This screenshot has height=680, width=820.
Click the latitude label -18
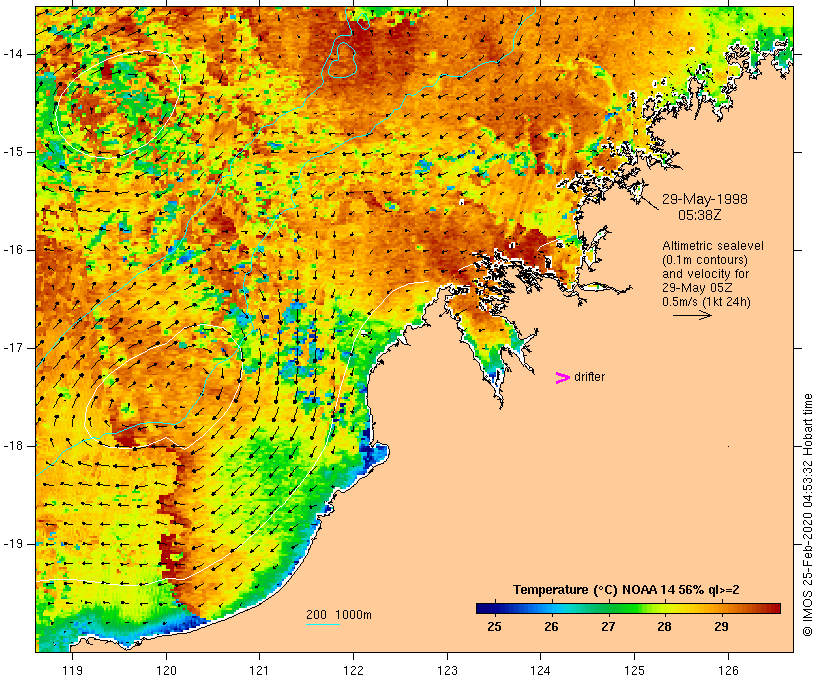coord(13,446)
